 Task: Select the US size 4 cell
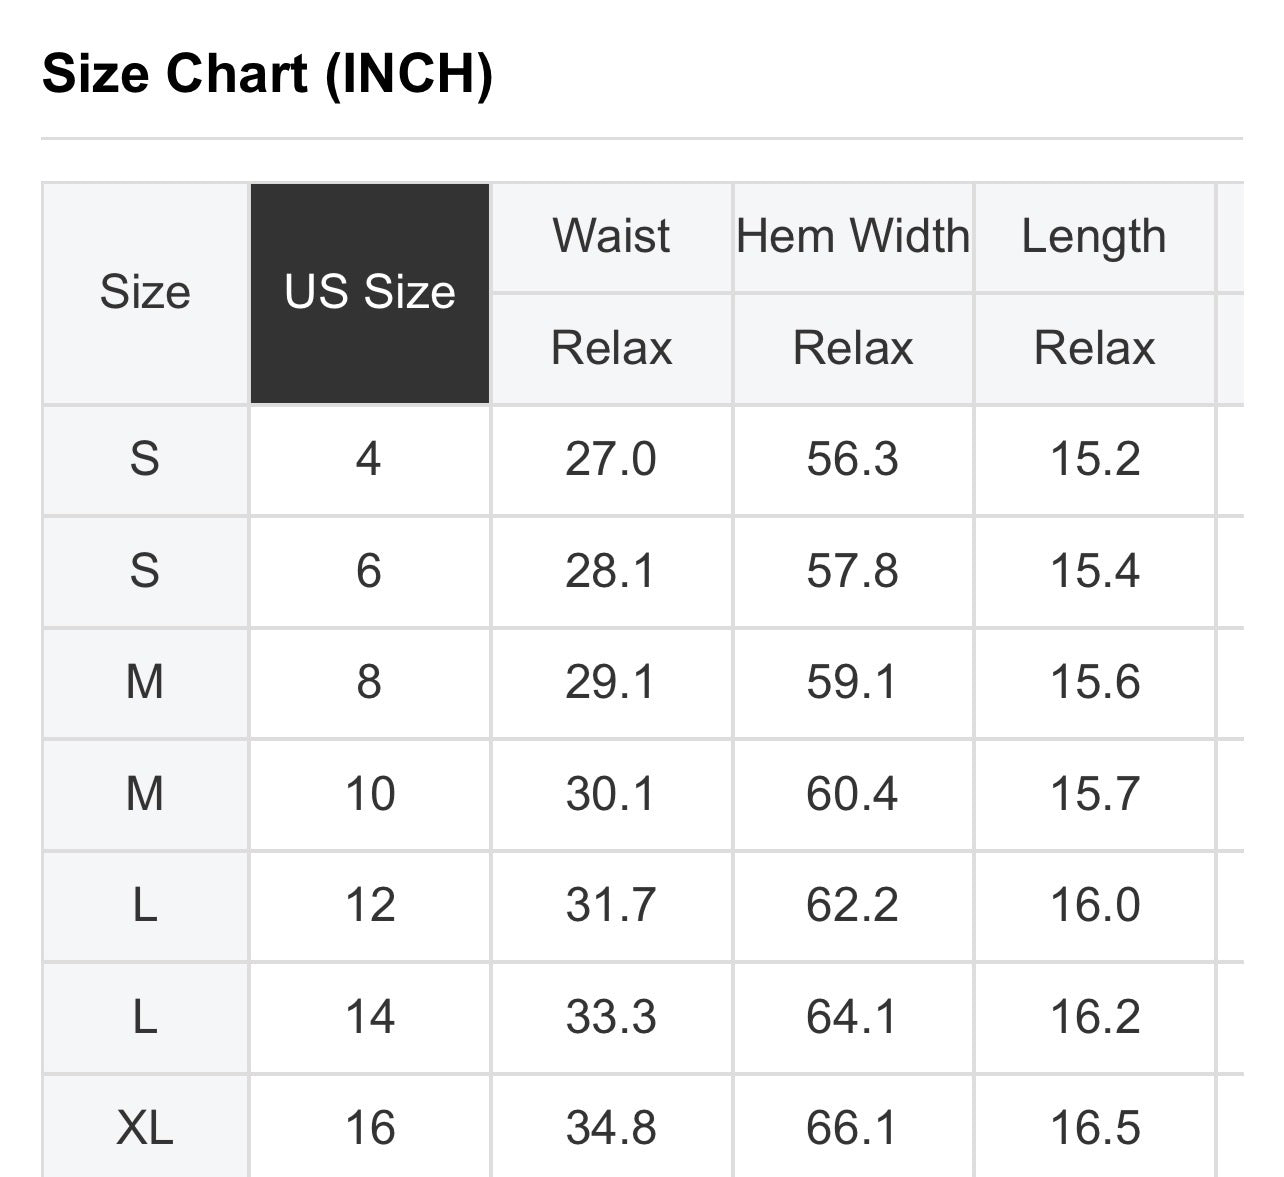pos(369,459)
